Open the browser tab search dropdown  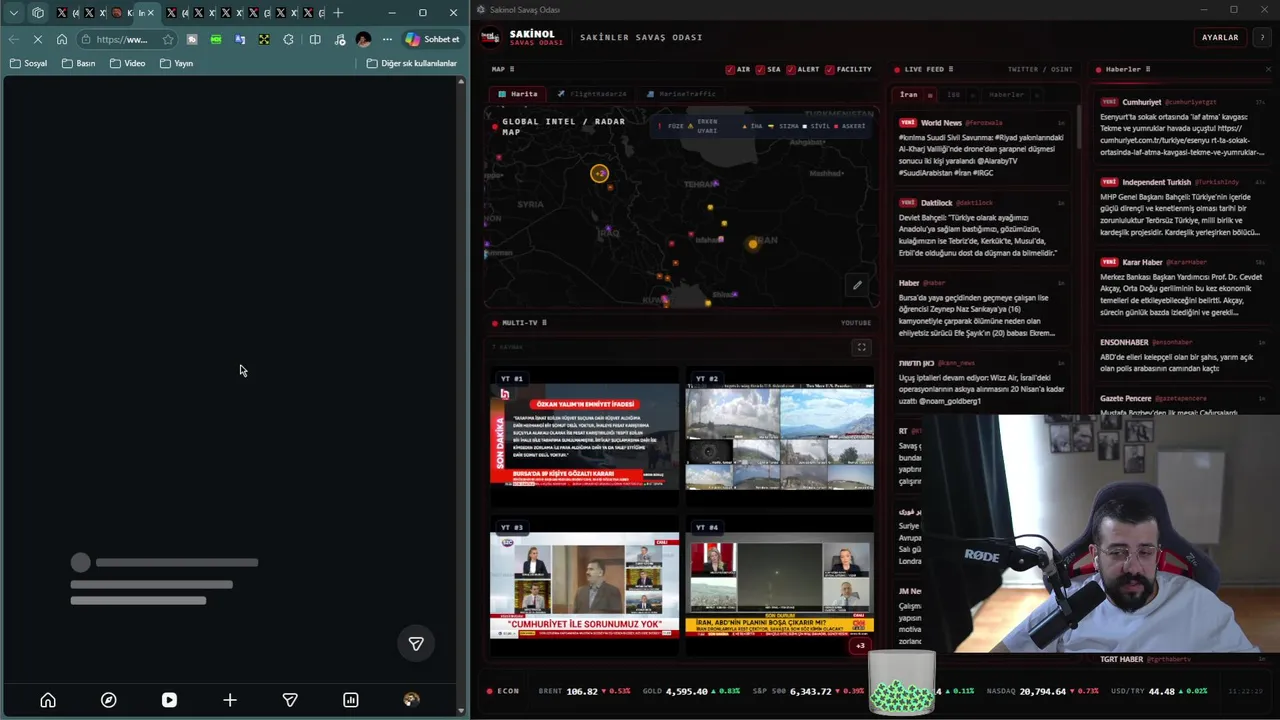point(13,13)
